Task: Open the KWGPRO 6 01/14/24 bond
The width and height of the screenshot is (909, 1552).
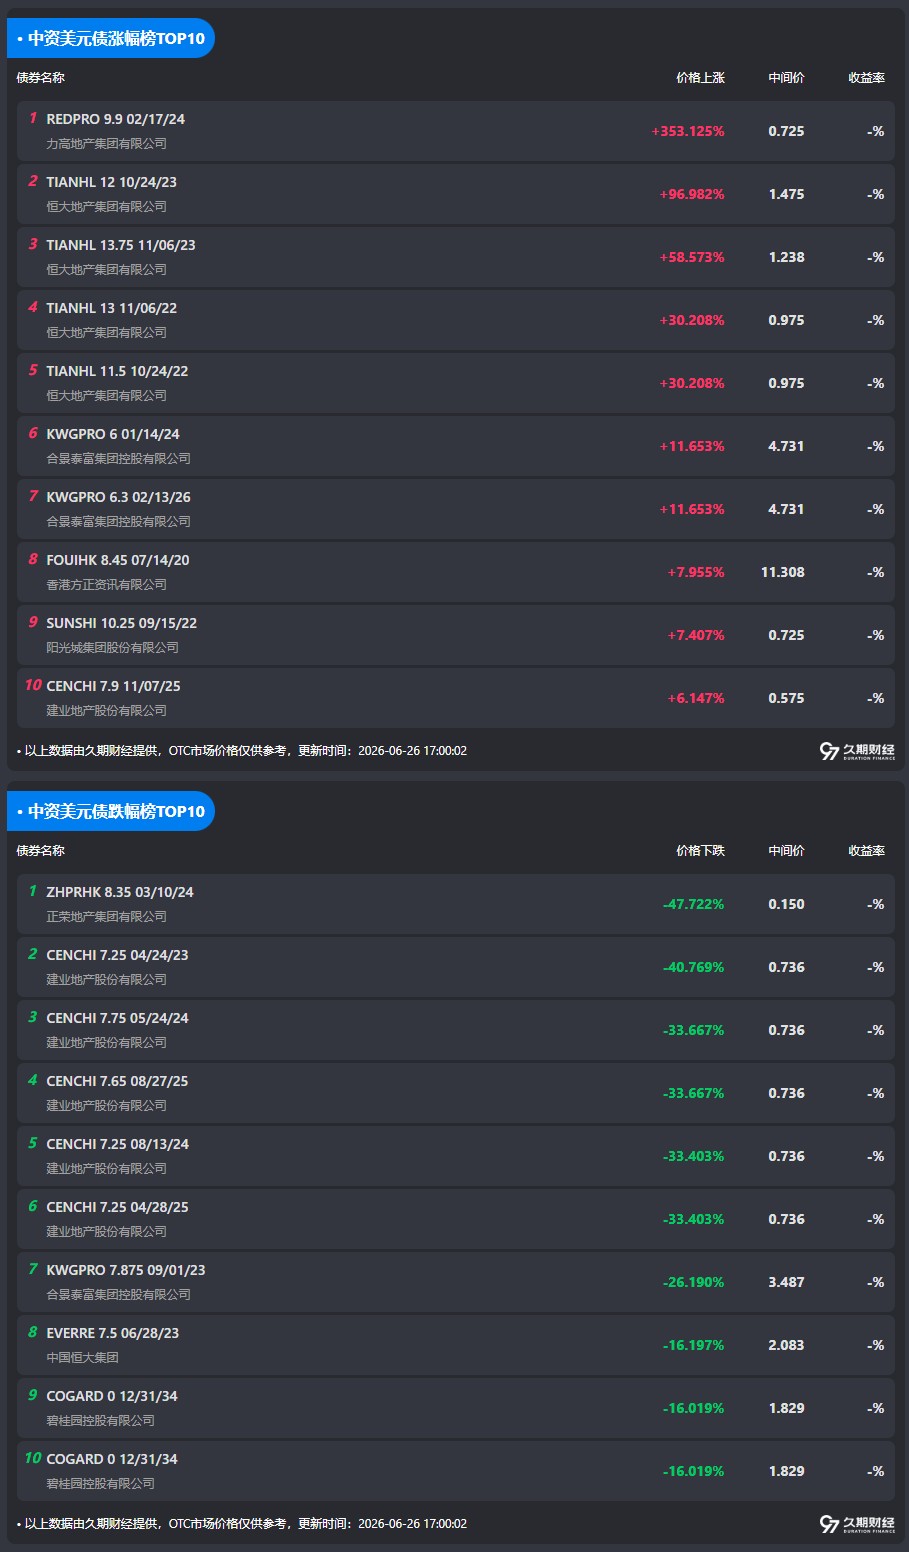Action: tap(456, 446)
